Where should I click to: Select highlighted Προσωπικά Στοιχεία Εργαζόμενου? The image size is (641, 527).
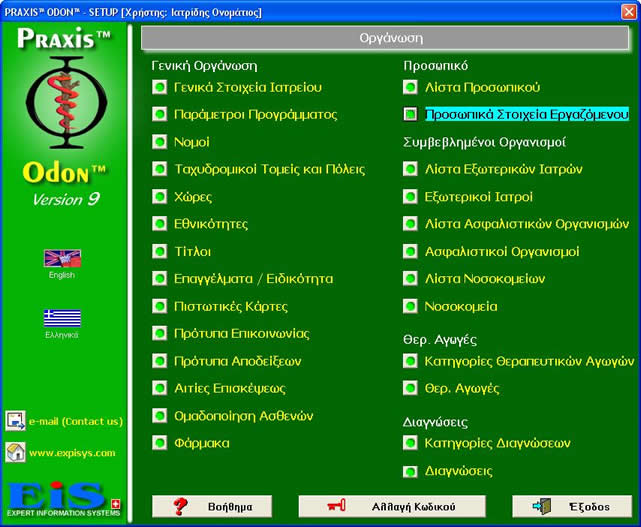point(526,114)
